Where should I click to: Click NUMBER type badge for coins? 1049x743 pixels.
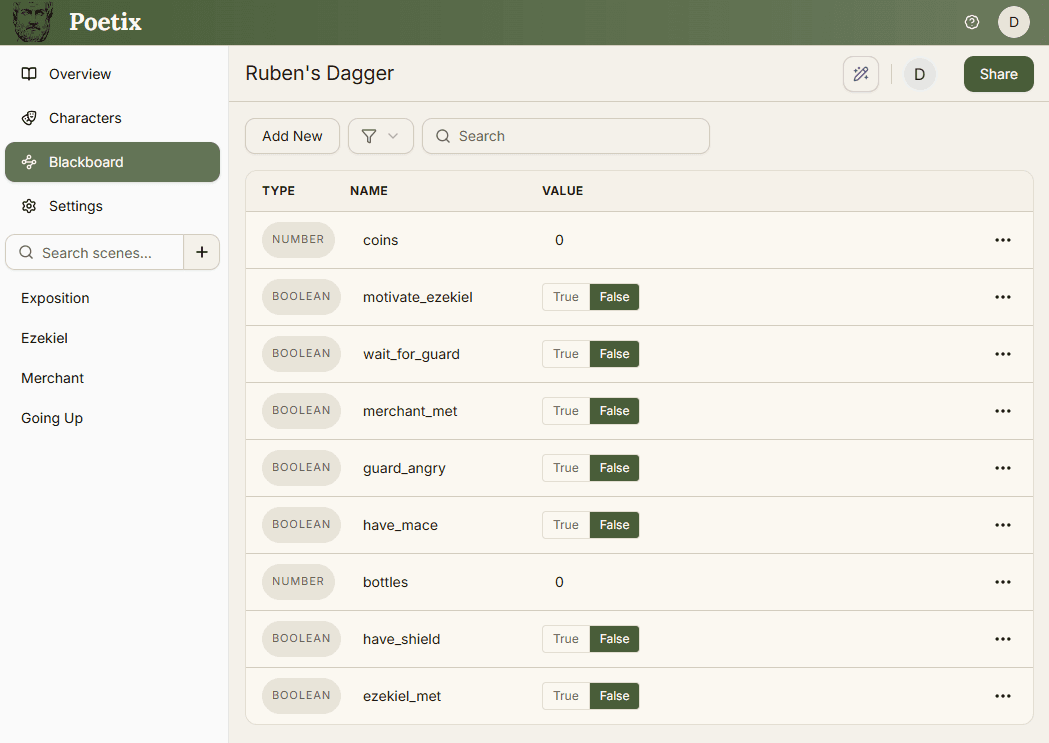[298, 239]
